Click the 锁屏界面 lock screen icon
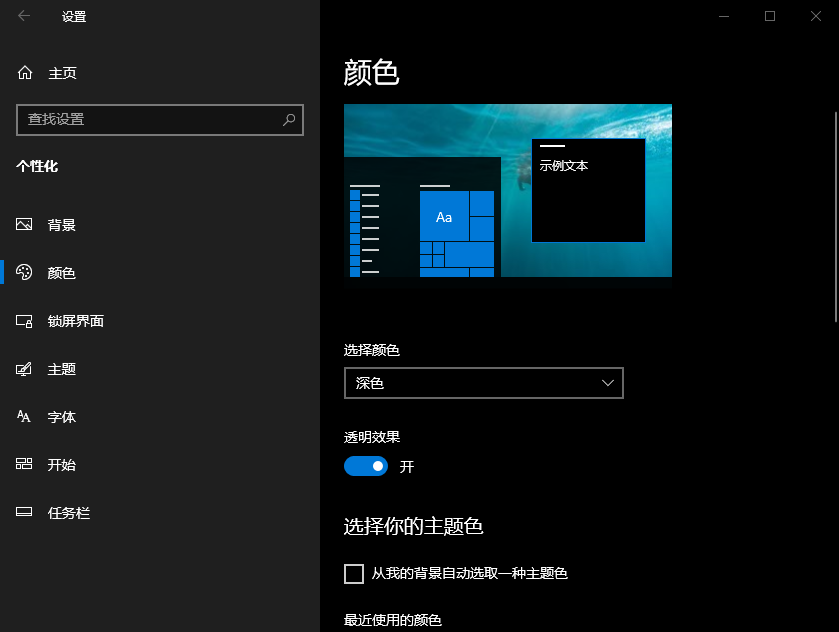The height and width of the screenshot is (632, 839). [24, 320]
